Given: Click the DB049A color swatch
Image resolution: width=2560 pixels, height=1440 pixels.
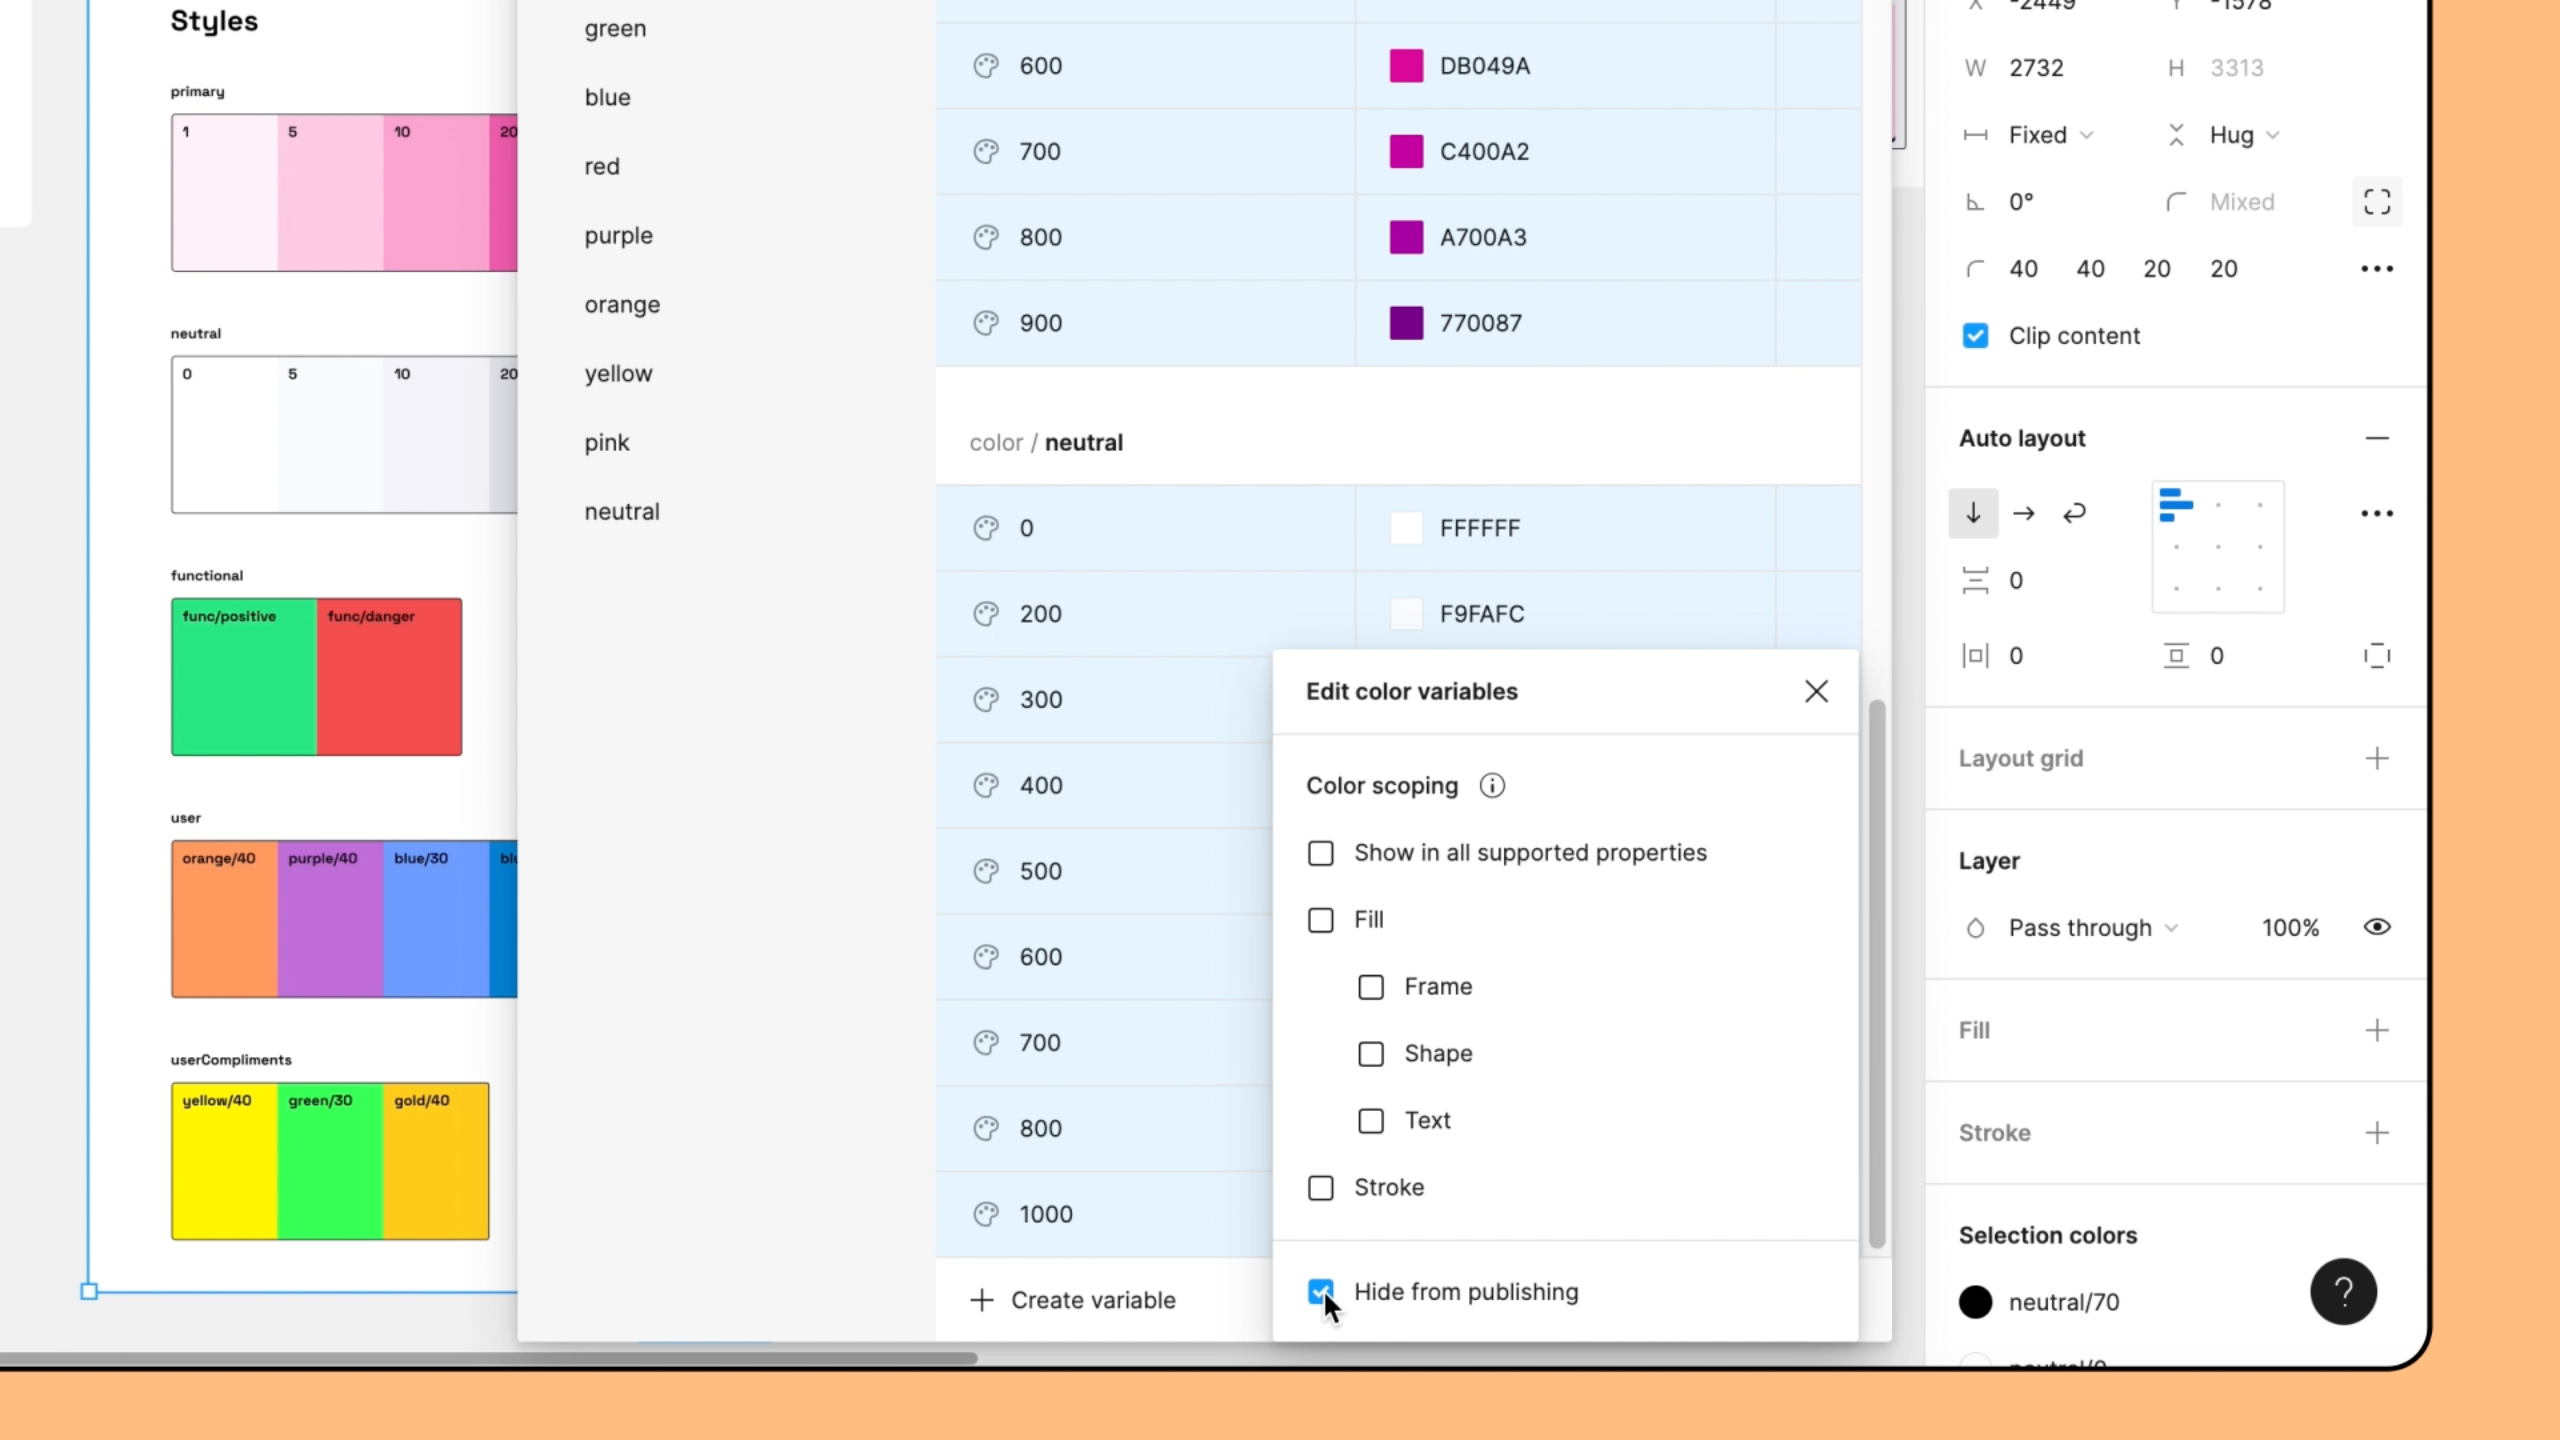Looking at the screenshot, I should coord(1406,66).
